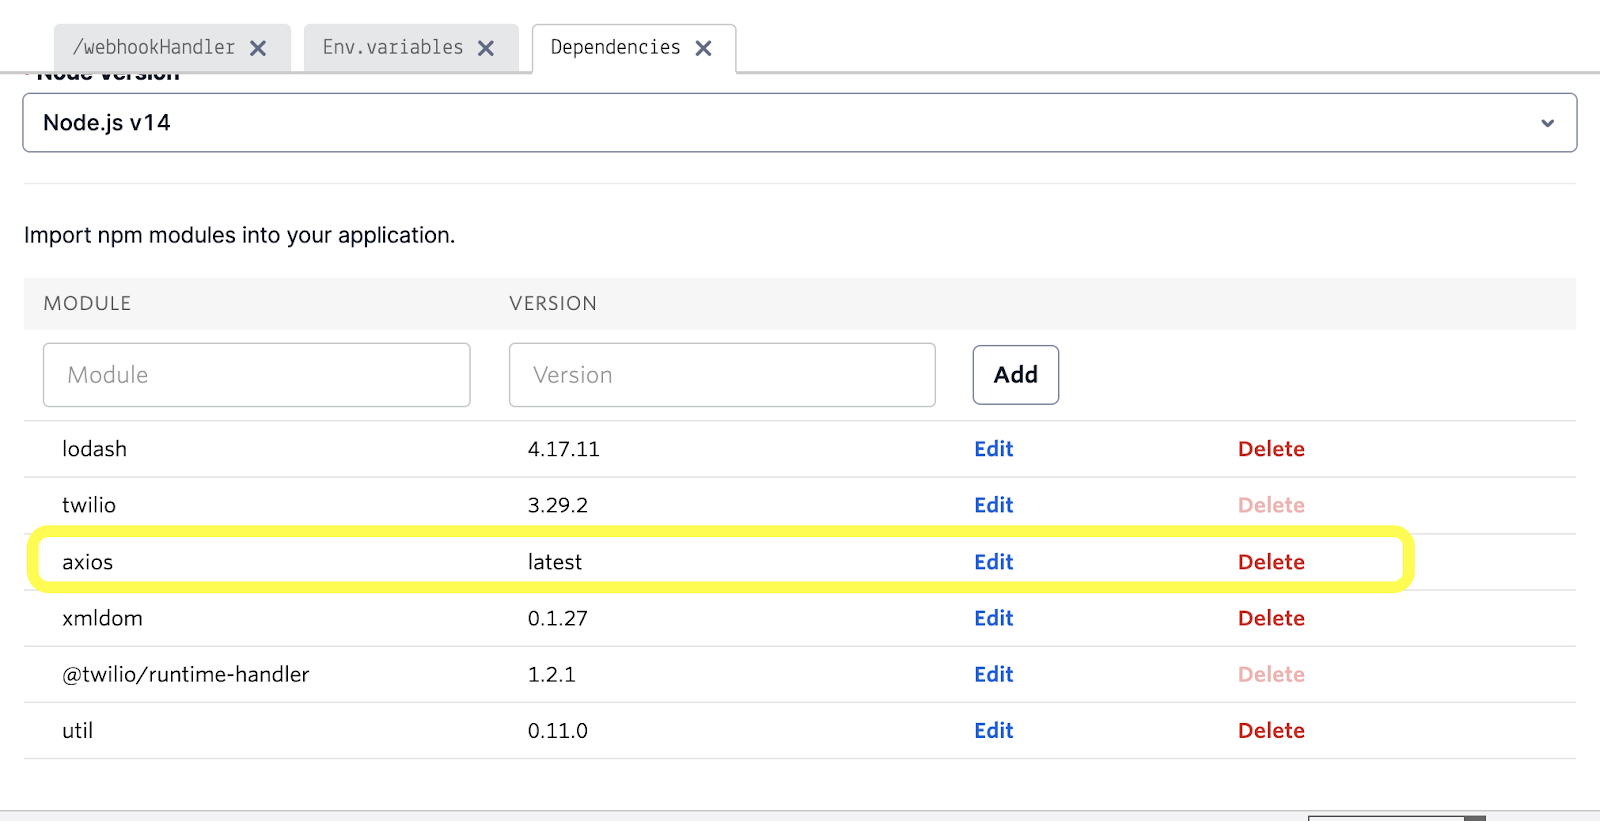Delete the axios module
The image size is (1600, 821).
1271,562
